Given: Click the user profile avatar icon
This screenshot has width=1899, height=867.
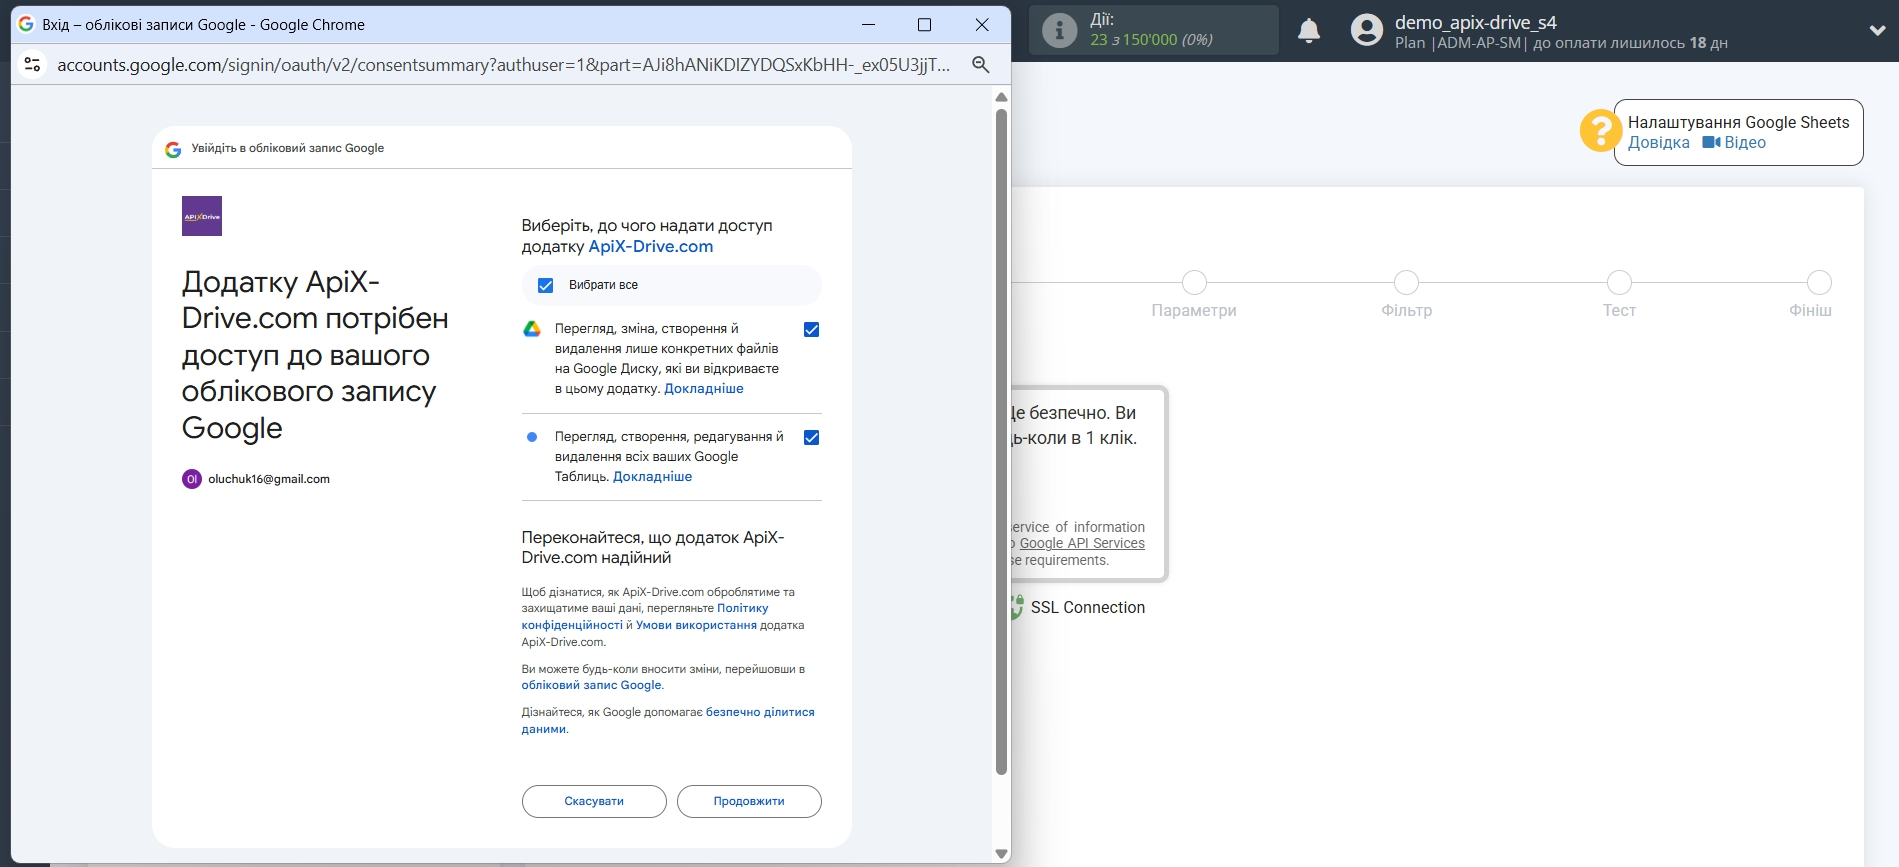Looking at the screenshot, I should [1367, 30].
